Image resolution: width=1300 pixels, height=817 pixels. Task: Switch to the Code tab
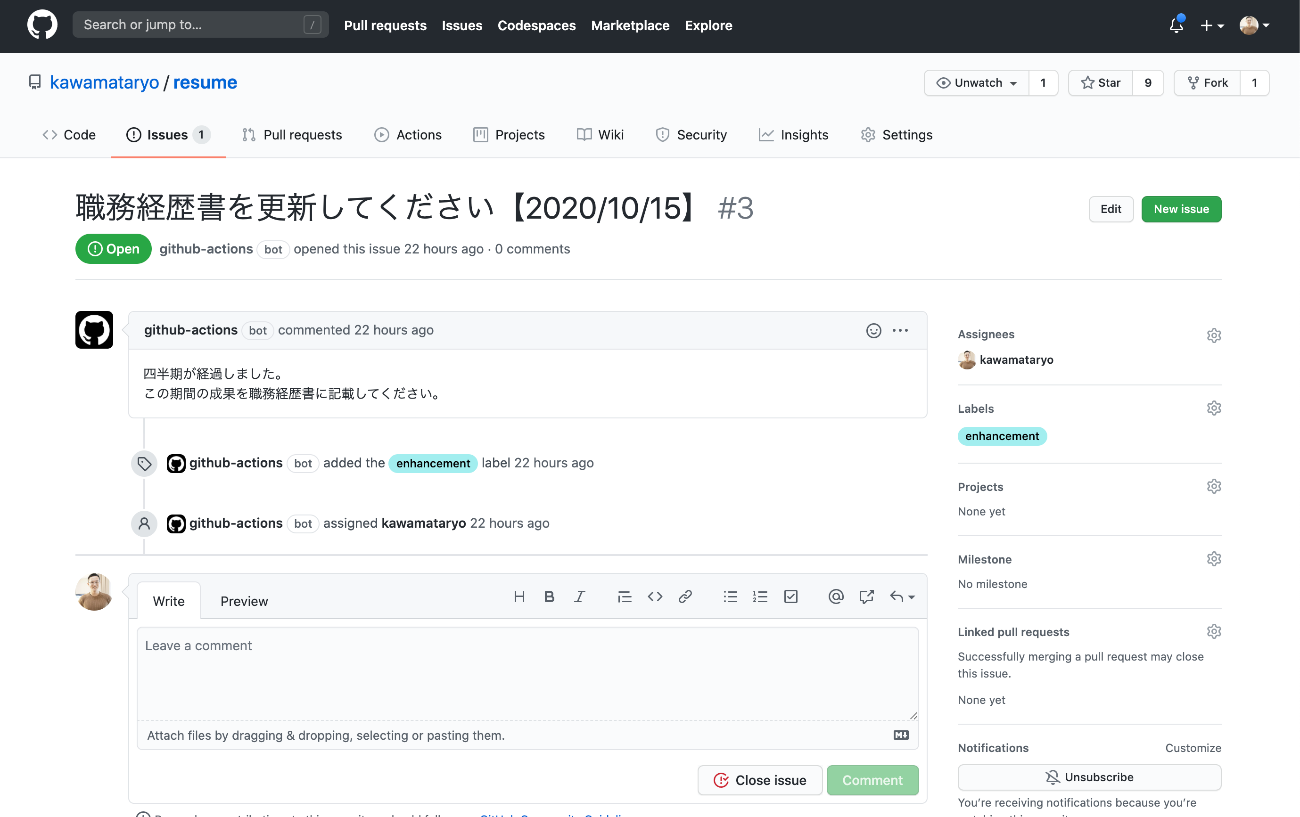[69, 135]
